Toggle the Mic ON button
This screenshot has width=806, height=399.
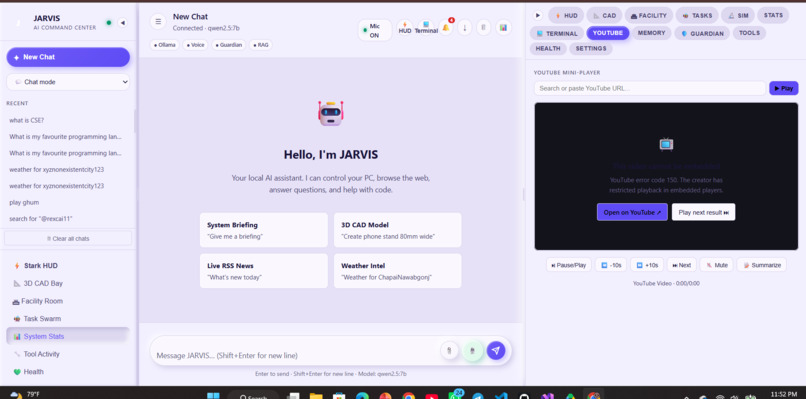375,30
